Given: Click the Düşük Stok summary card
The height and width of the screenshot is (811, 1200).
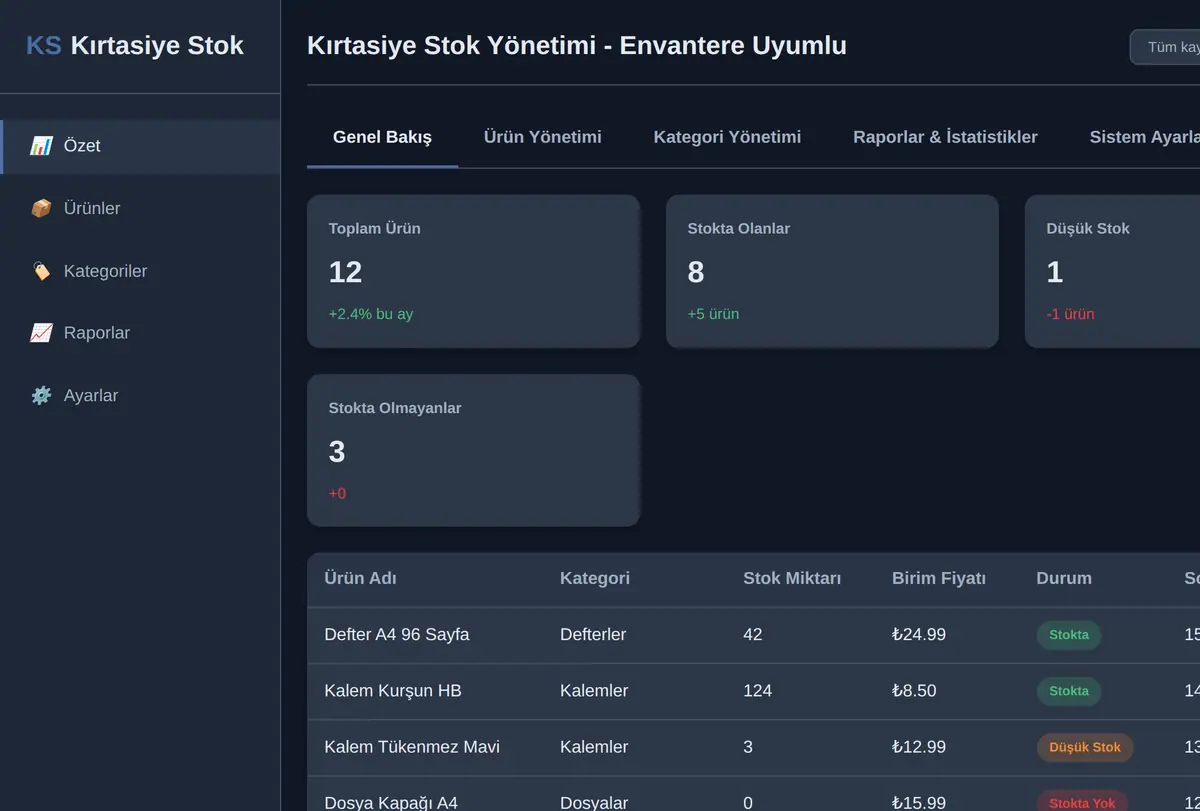Looking at the screenshot, I should [x=1112, y=271].
